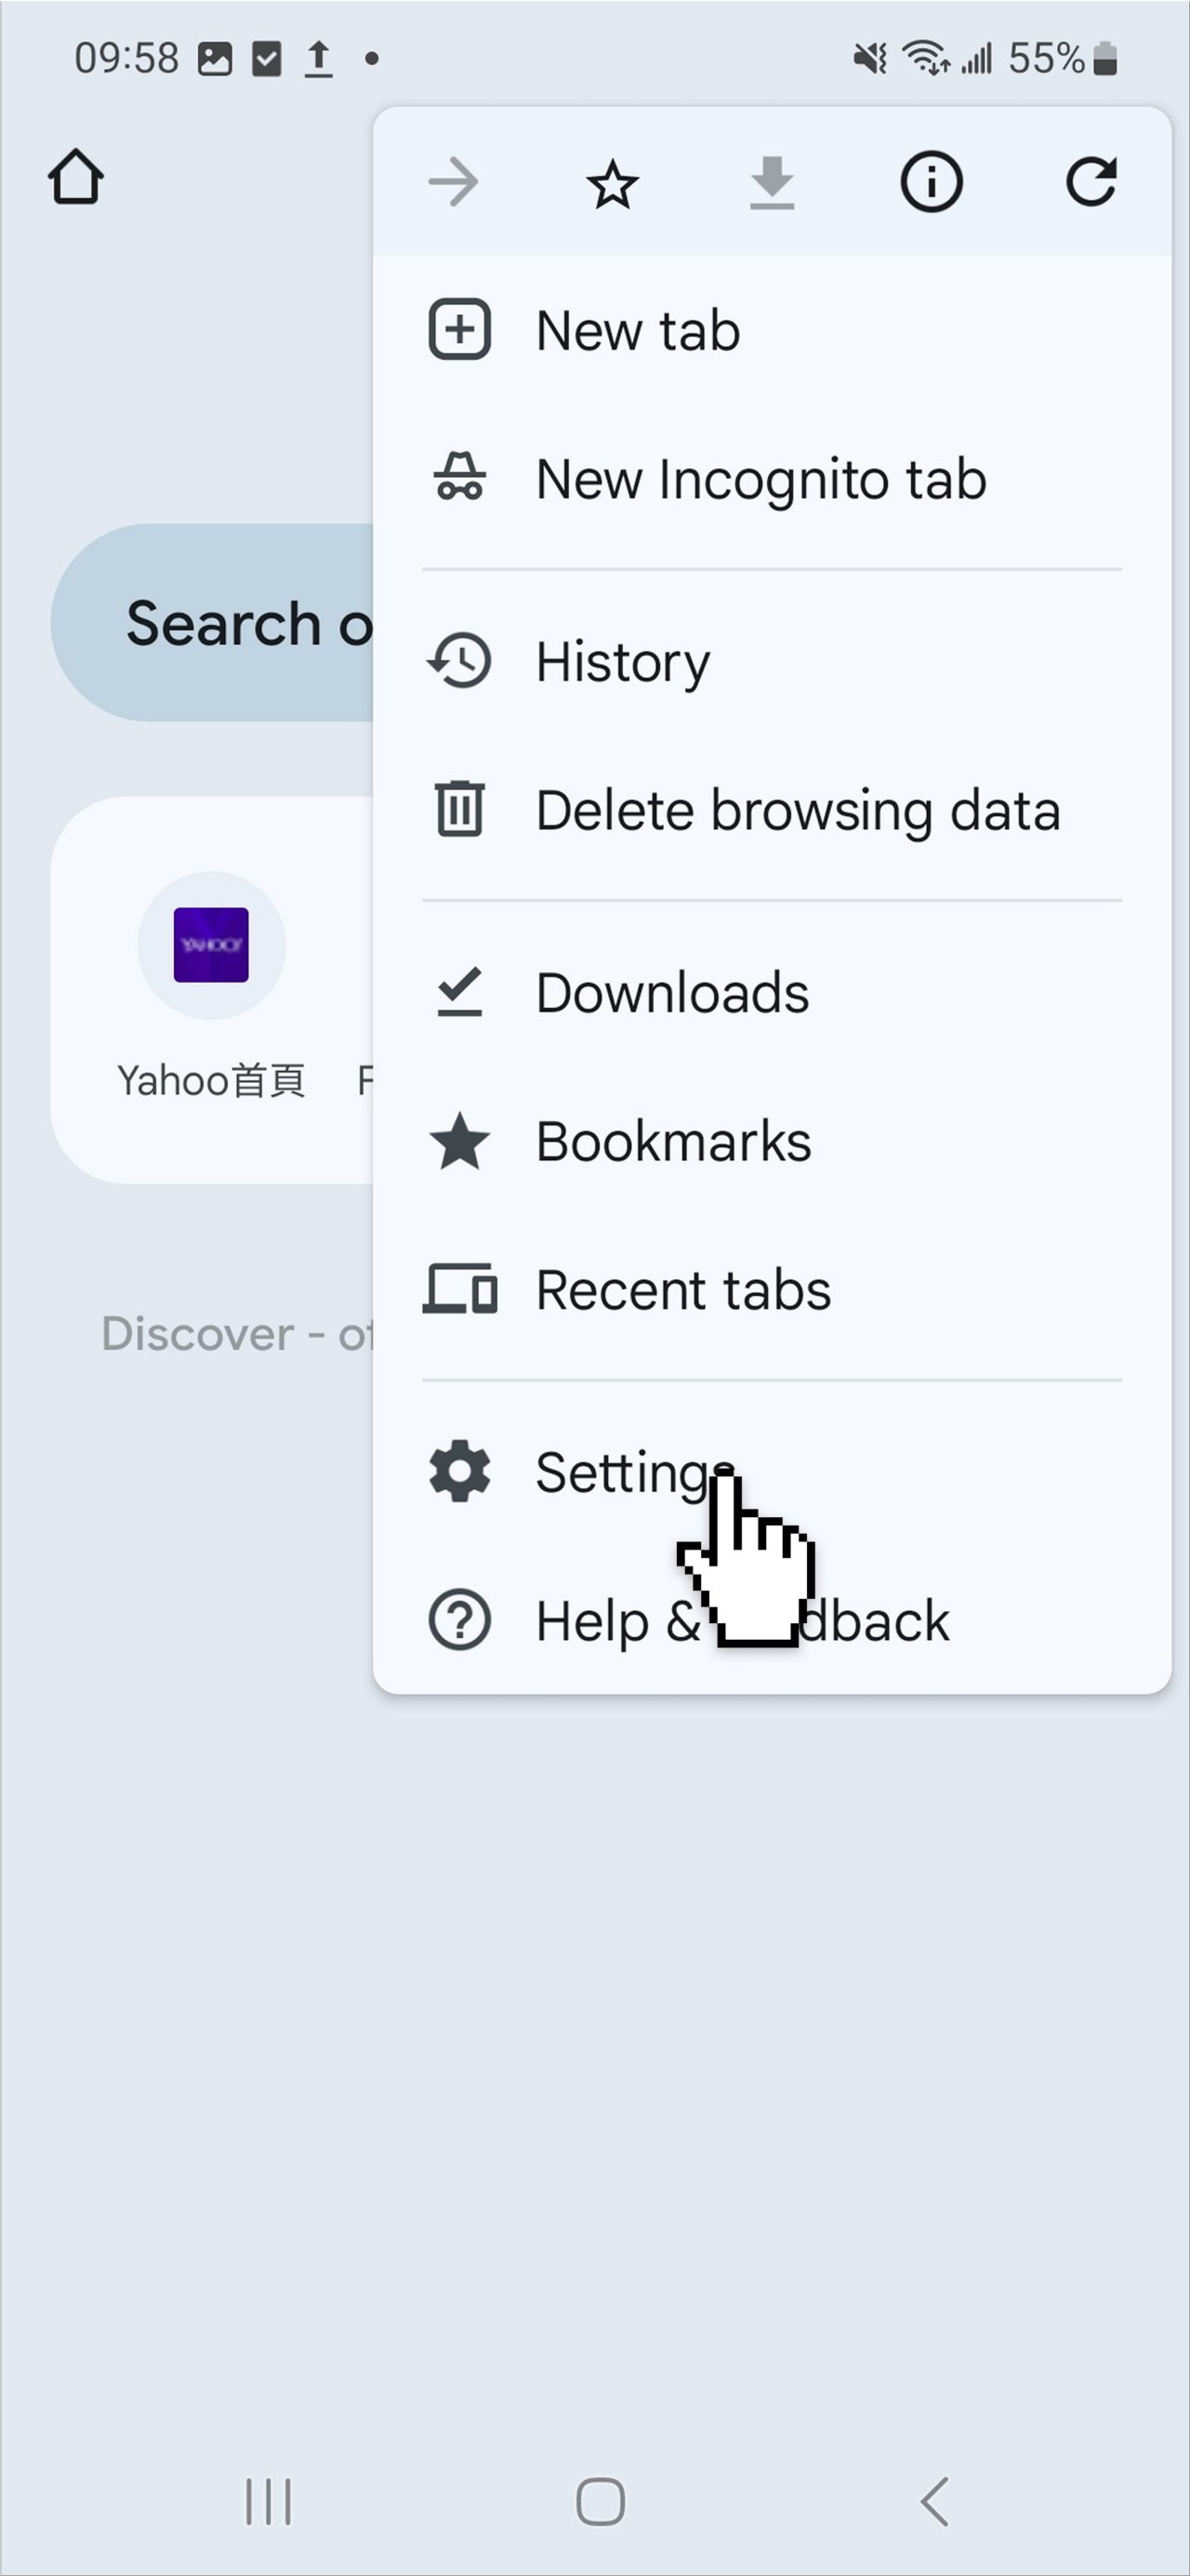Open Help & feedback
The width and height of the screenshot is (1190, 2576).
(x=771, y=1621)
